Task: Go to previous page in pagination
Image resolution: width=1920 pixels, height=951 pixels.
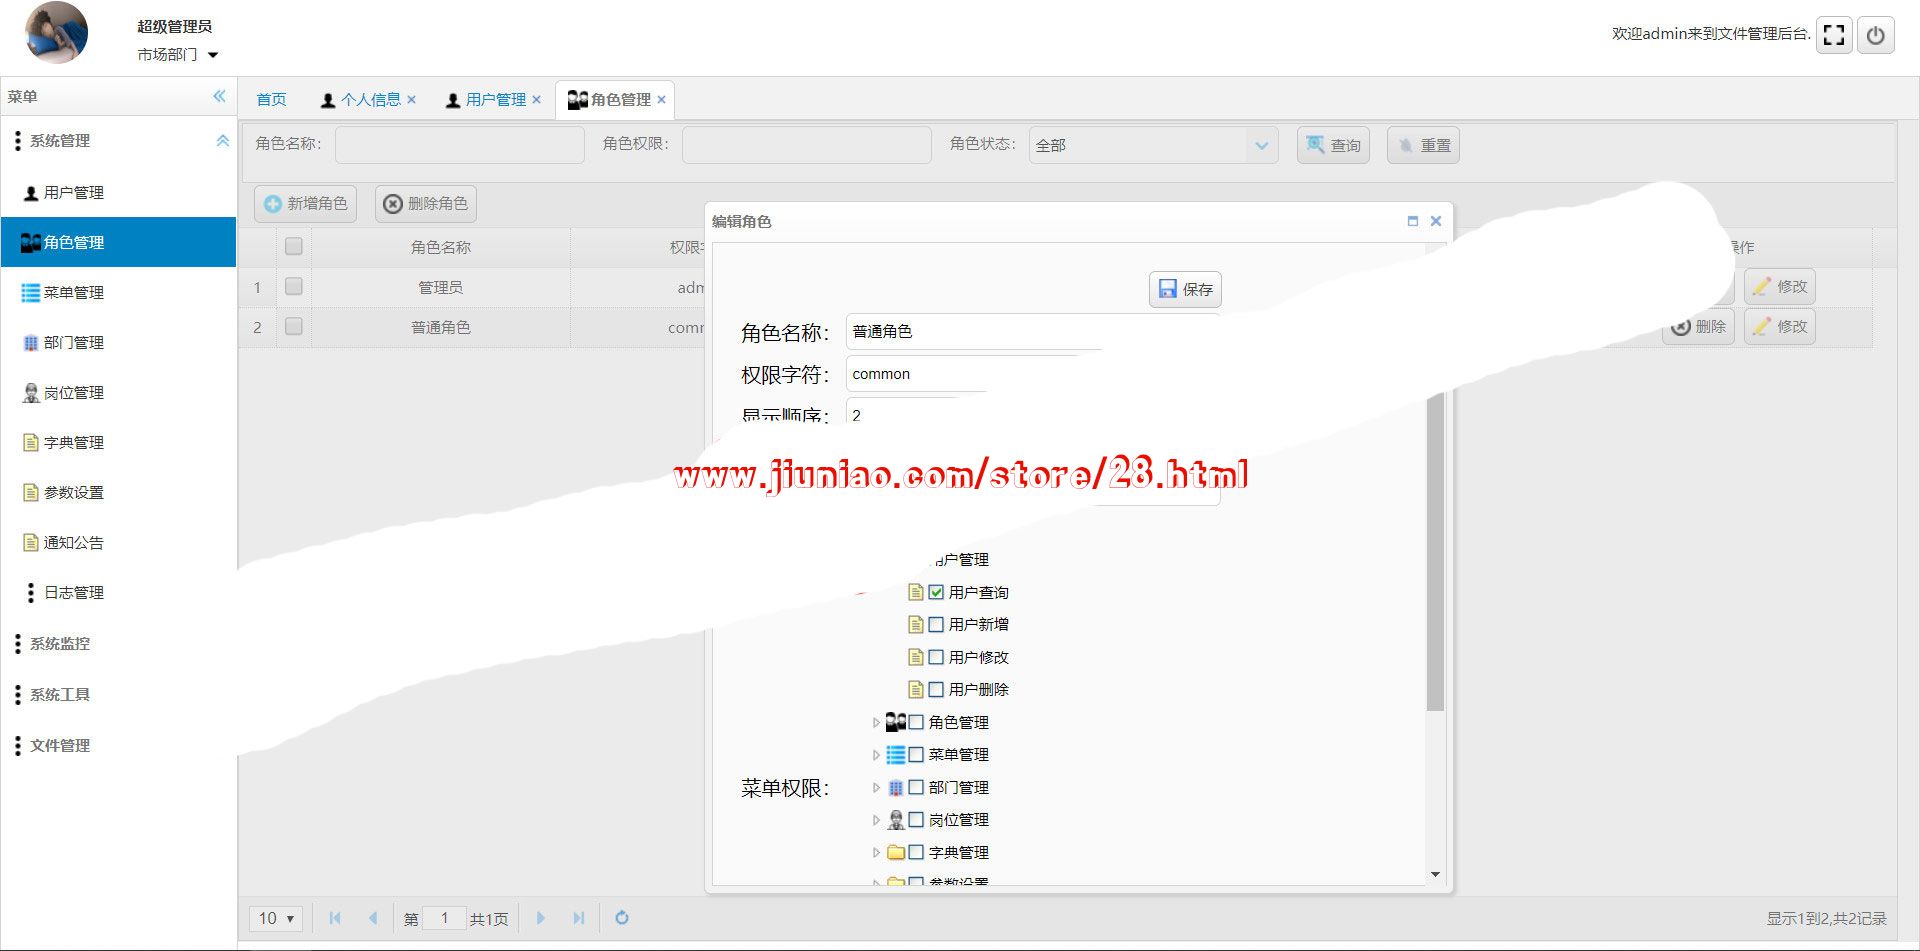Action: 373,918
